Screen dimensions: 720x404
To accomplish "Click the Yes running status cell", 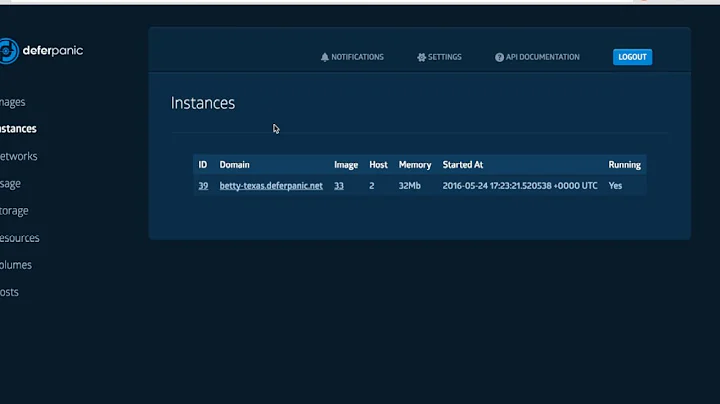I will [615, 185].
